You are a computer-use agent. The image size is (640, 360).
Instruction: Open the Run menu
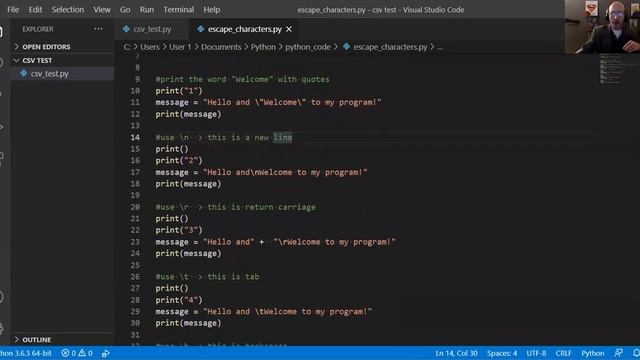[x=147, y=9]
